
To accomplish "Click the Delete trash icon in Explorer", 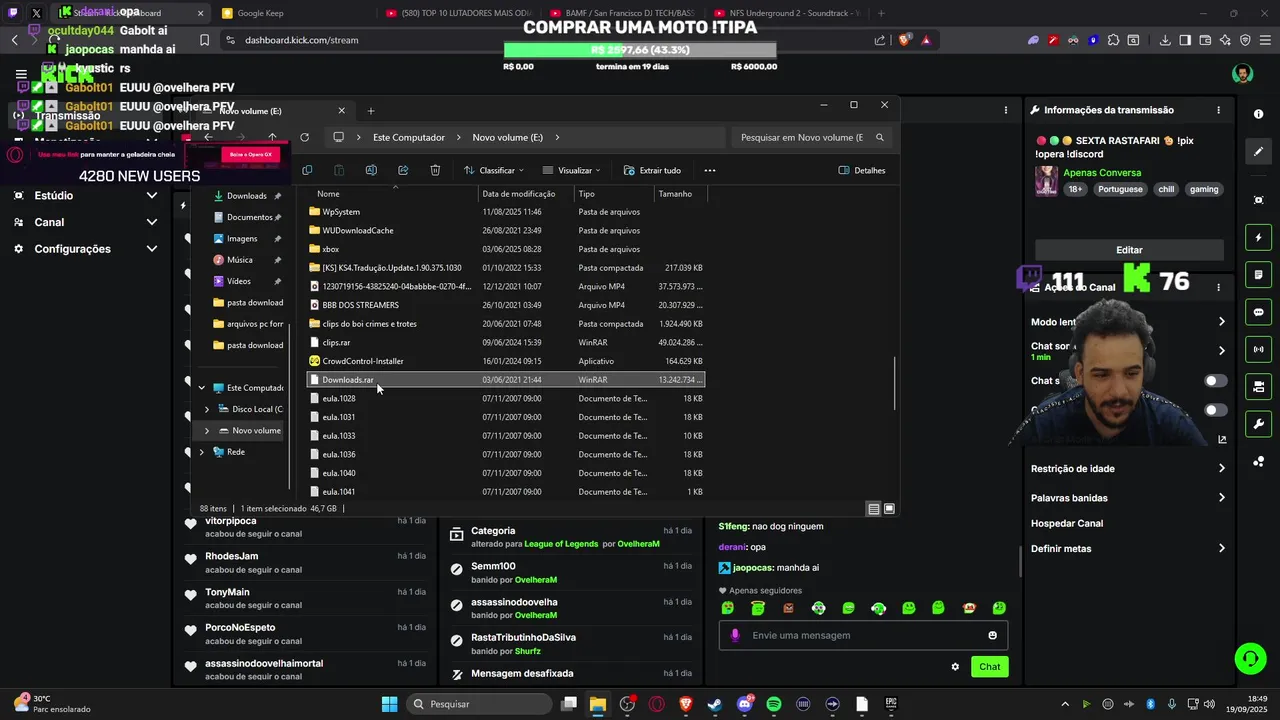I will (435, 170).
